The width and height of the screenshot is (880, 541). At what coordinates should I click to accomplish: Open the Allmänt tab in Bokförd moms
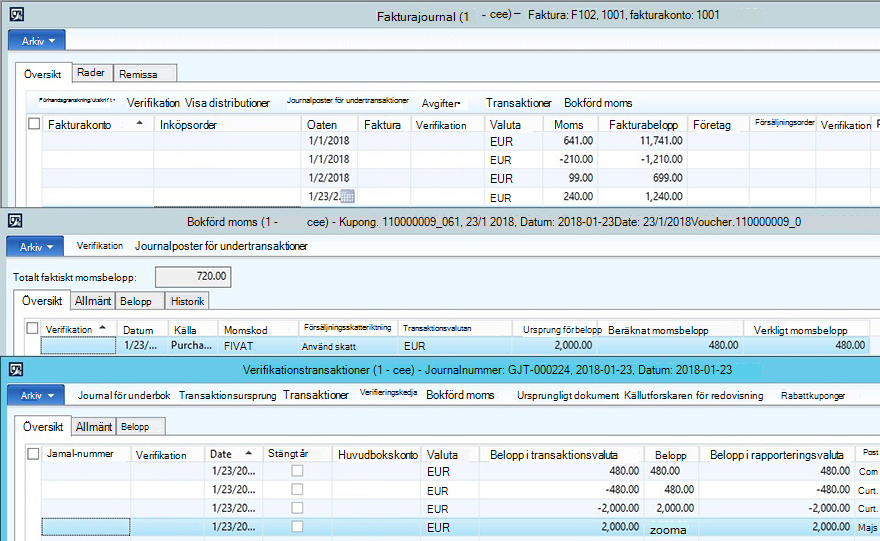click(x=93, y=301)
